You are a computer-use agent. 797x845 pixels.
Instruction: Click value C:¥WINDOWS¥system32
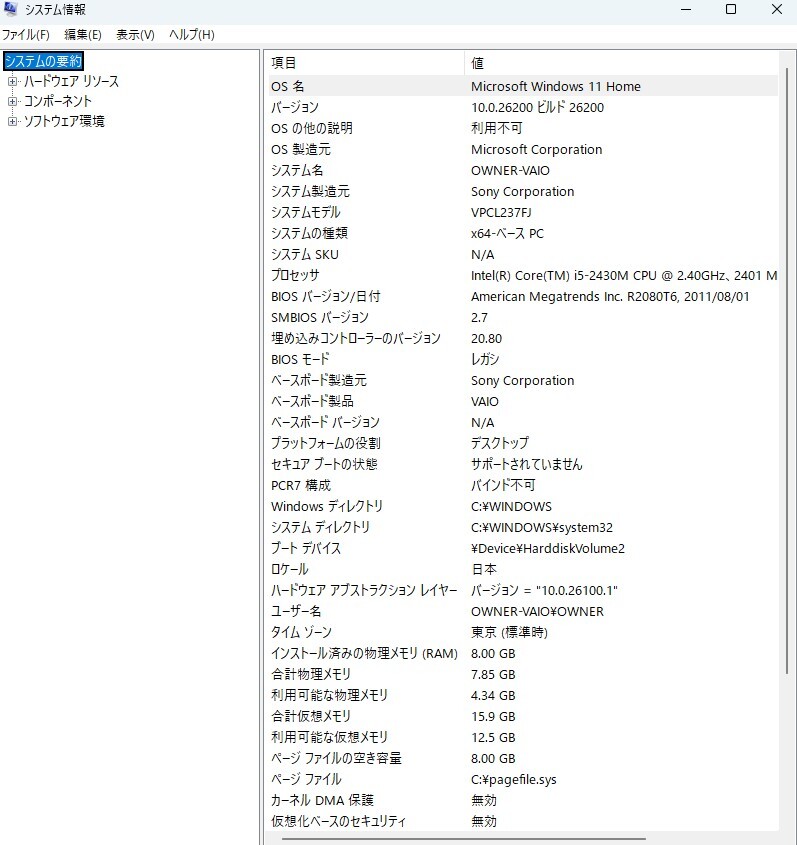tap(542, 528)
